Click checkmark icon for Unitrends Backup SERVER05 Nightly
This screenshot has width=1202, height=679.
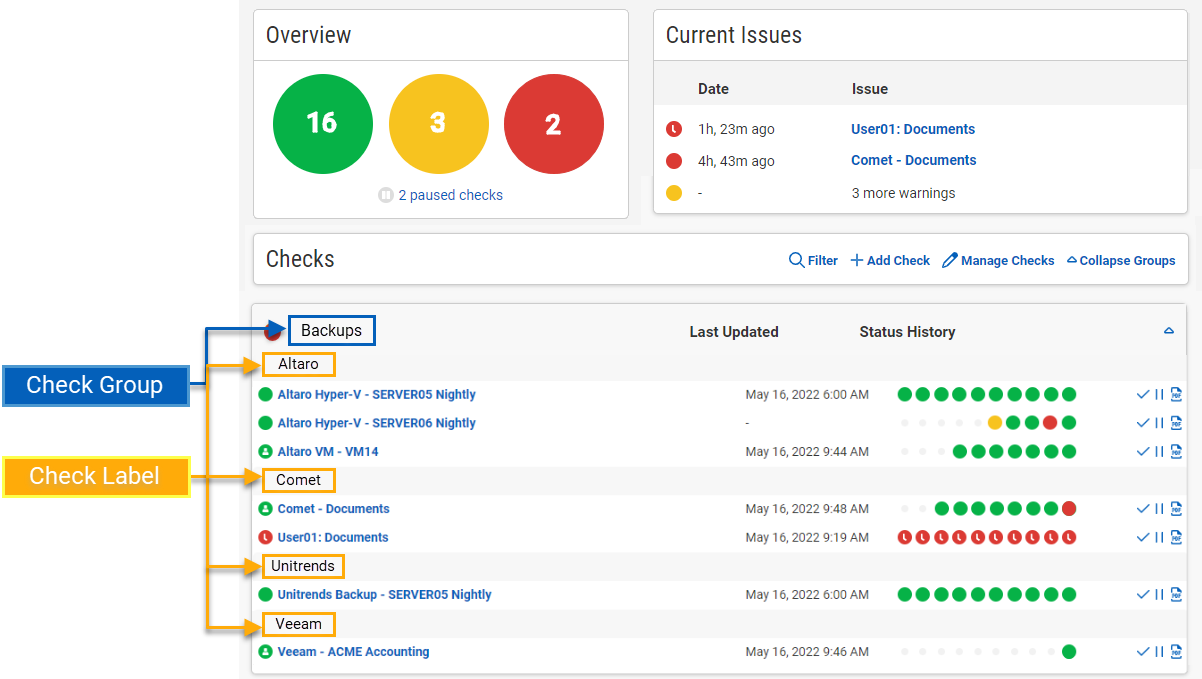click(x=1143, y=594)
